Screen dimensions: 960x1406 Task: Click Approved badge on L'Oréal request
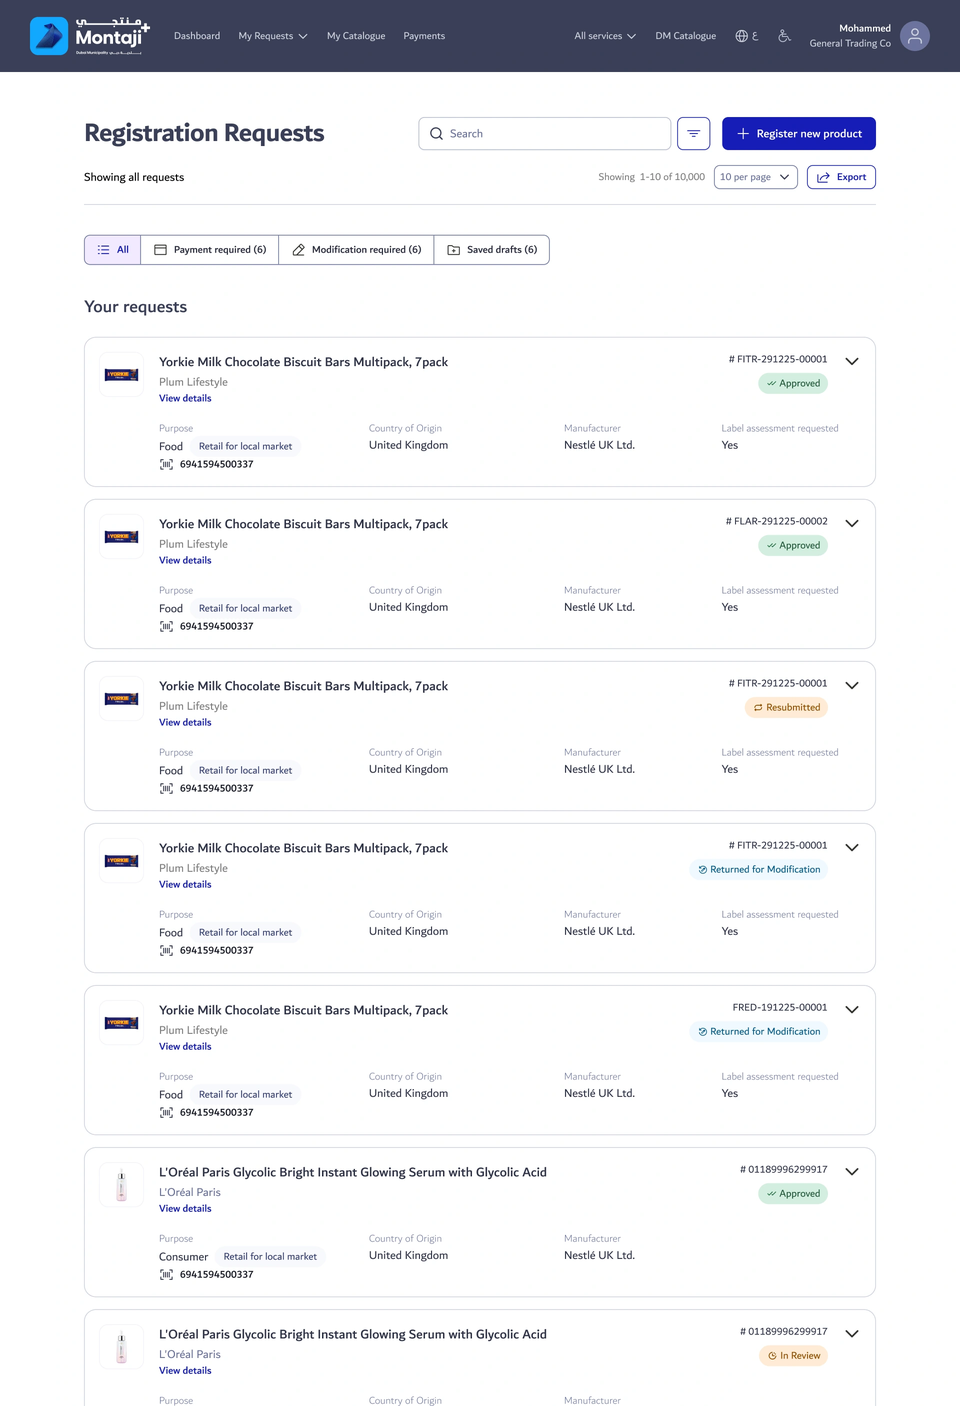click(x=793, y=1193)
